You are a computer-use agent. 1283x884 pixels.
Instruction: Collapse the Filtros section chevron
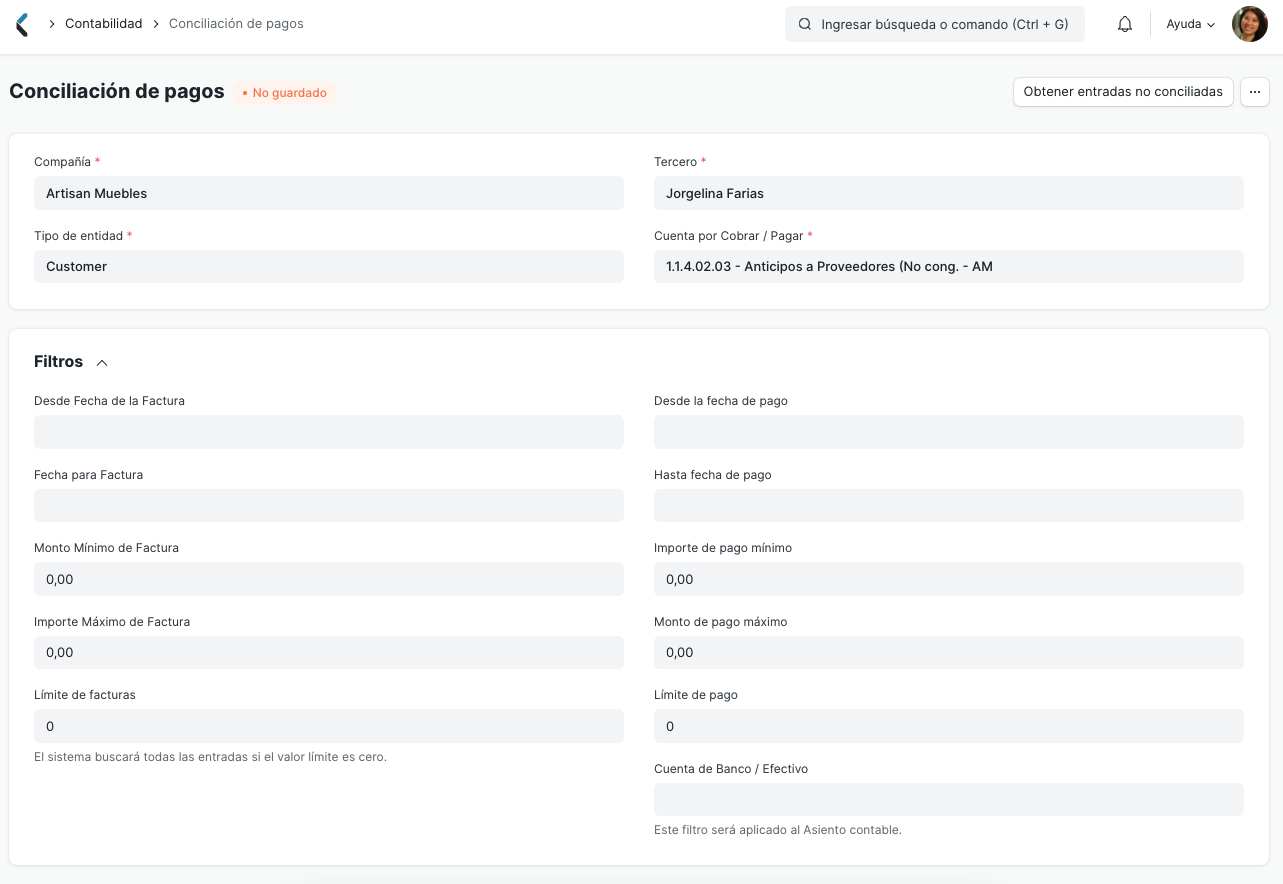(102, 363)
